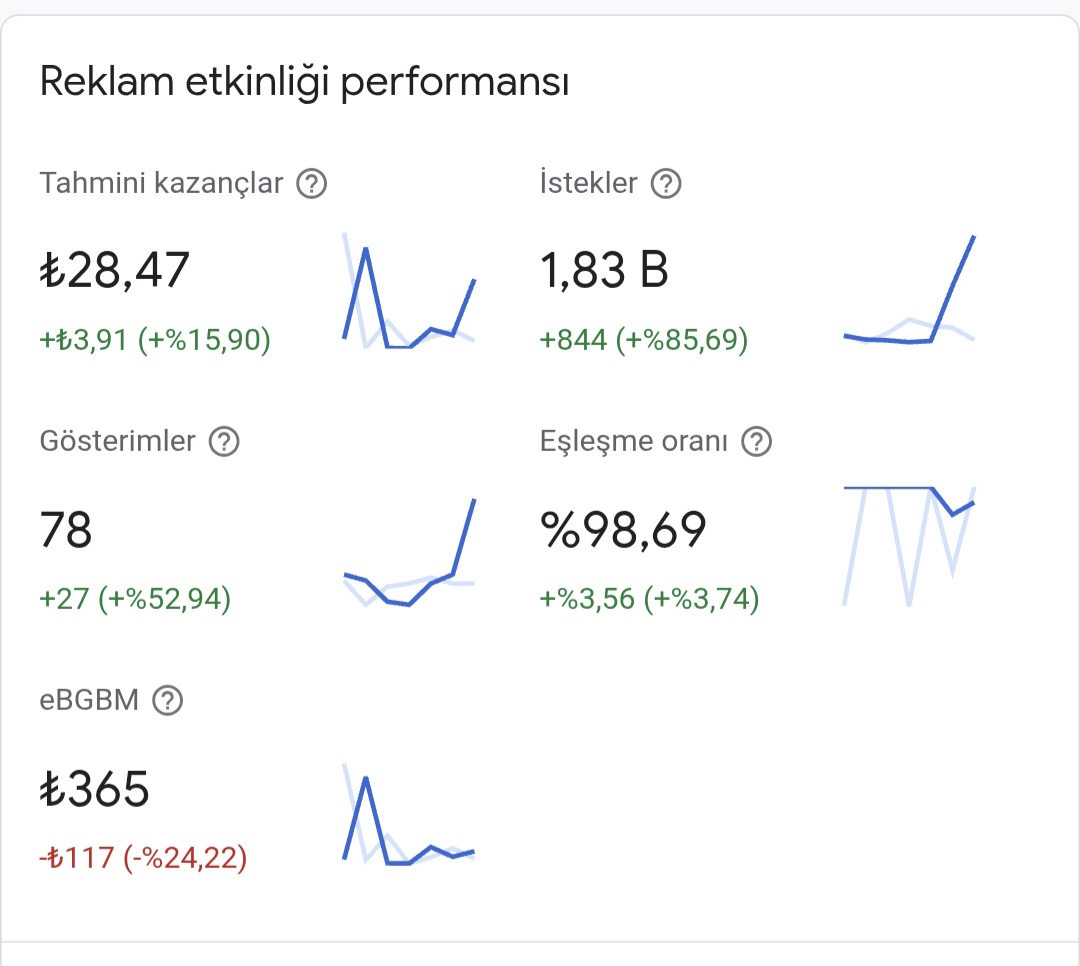Click the Eşleşme oranı sparkline chart
The image size is (1080, 966).
pos(909,546)
